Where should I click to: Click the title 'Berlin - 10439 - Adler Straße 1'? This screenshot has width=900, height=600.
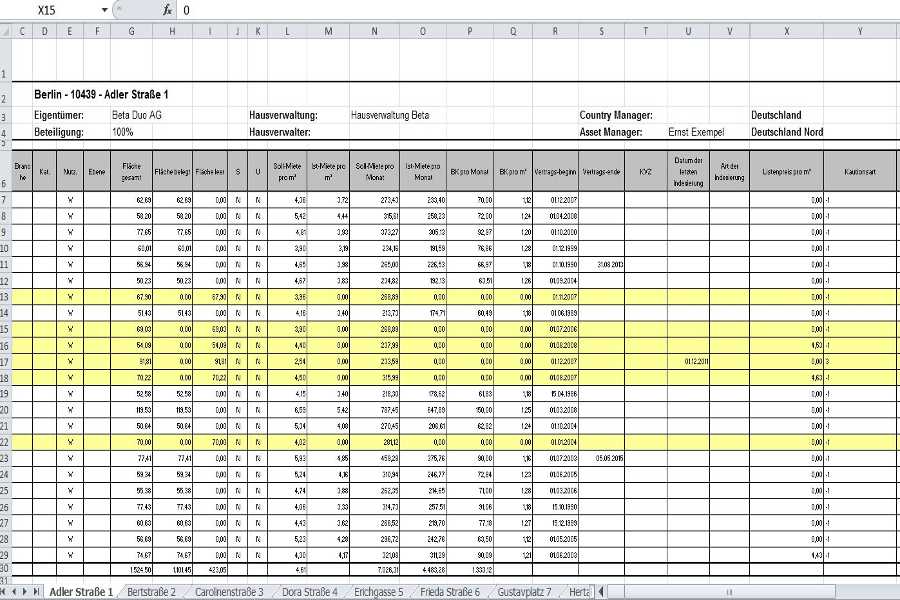tap(101, 94)
